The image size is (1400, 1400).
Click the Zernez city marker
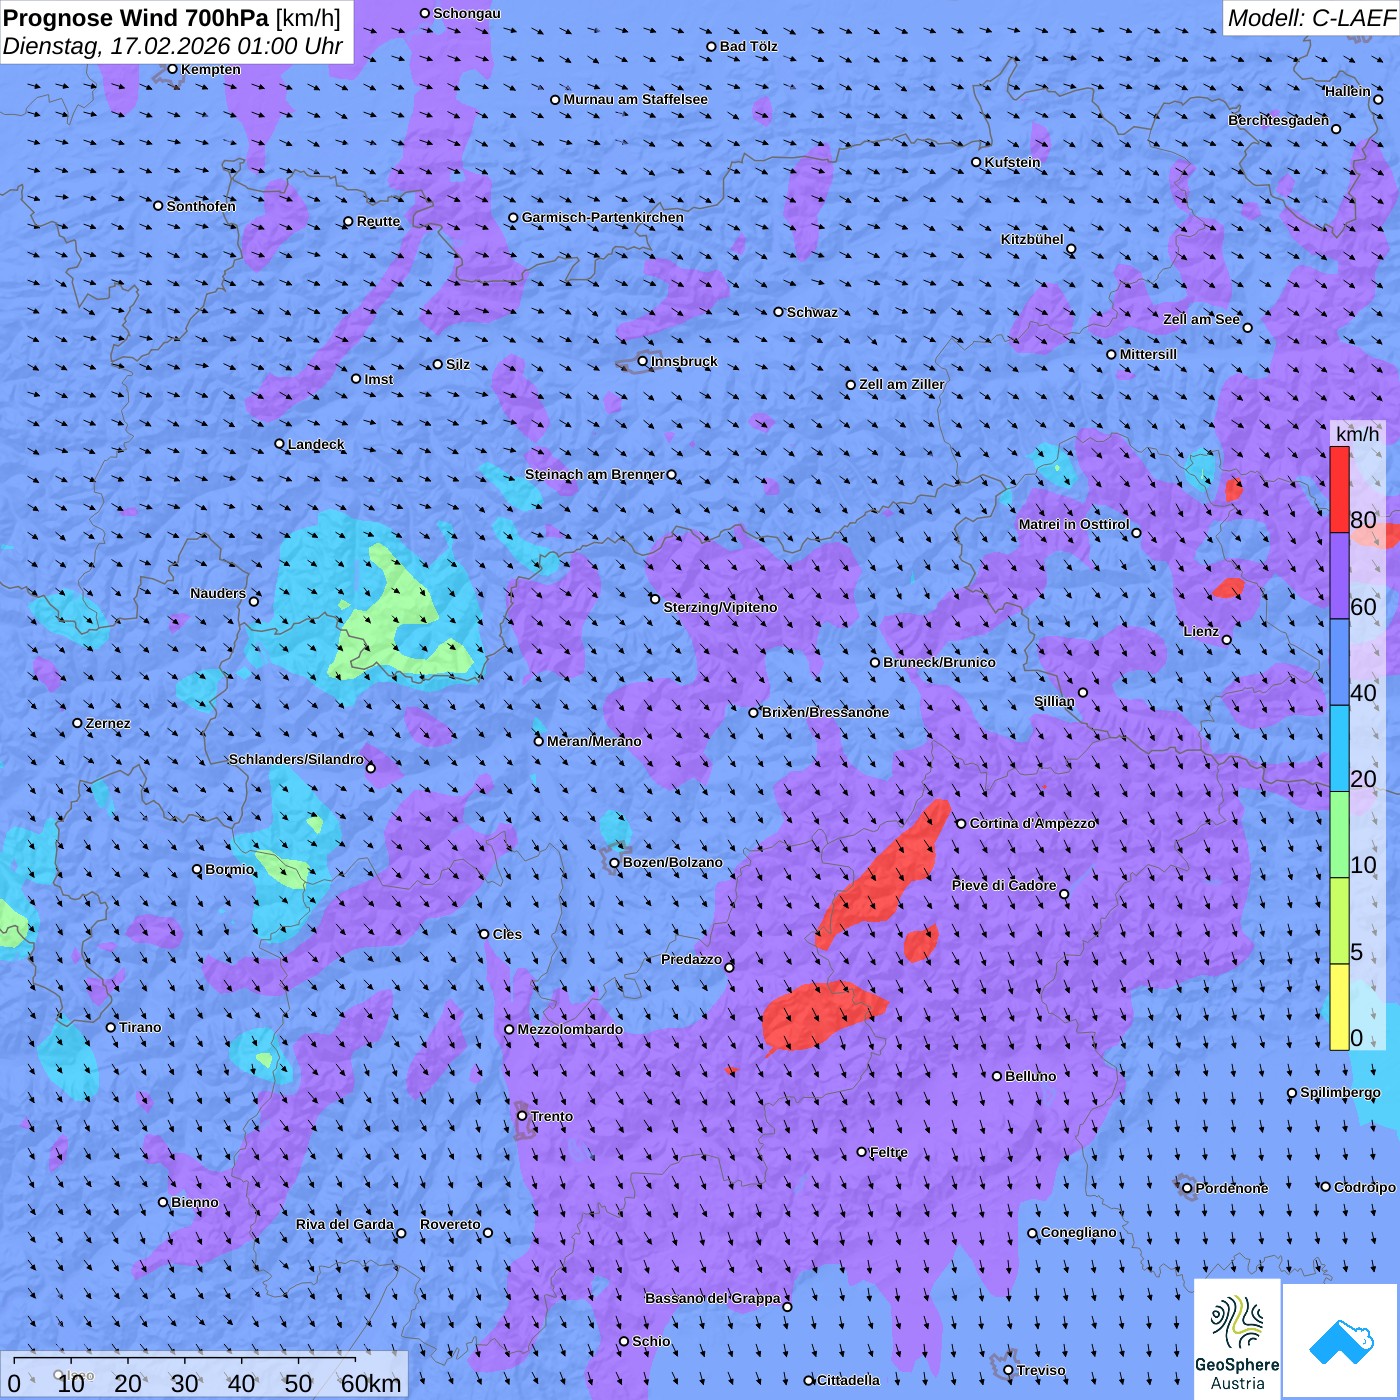click(x=78, y=723)
